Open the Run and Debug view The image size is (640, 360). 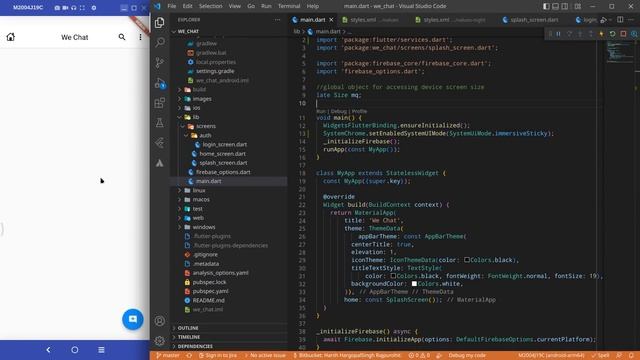click(x=160, y=83)
